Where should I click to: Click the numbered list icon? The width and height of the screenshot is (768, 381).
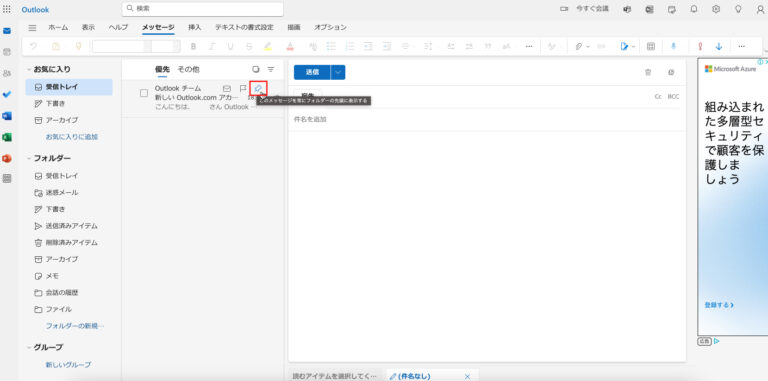pos(350,46)
